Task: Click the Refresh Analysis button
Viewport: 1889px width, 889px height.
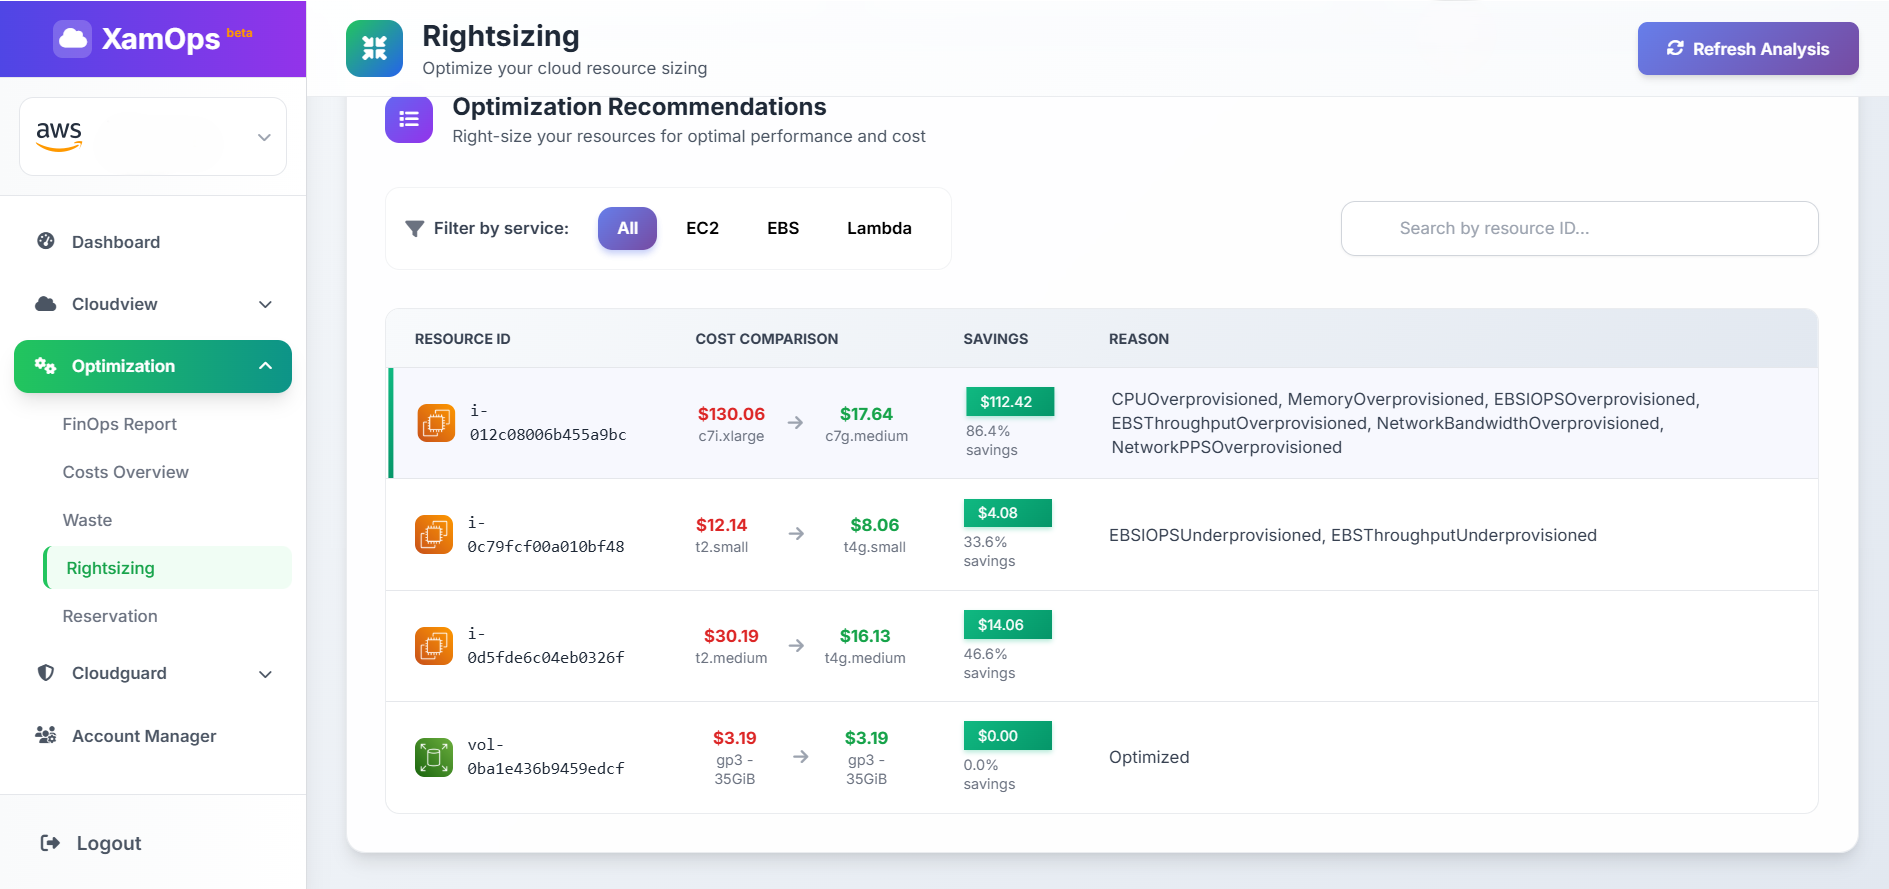Action: (1747, 49)
